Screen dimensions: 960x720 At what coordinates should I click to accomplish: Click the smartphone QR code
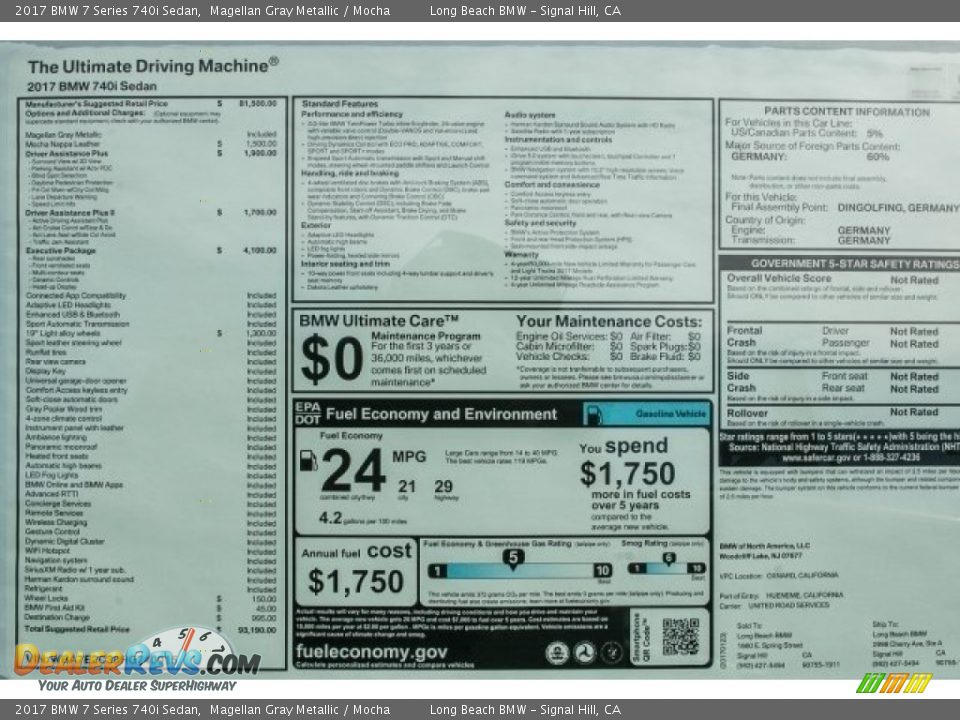680,637
